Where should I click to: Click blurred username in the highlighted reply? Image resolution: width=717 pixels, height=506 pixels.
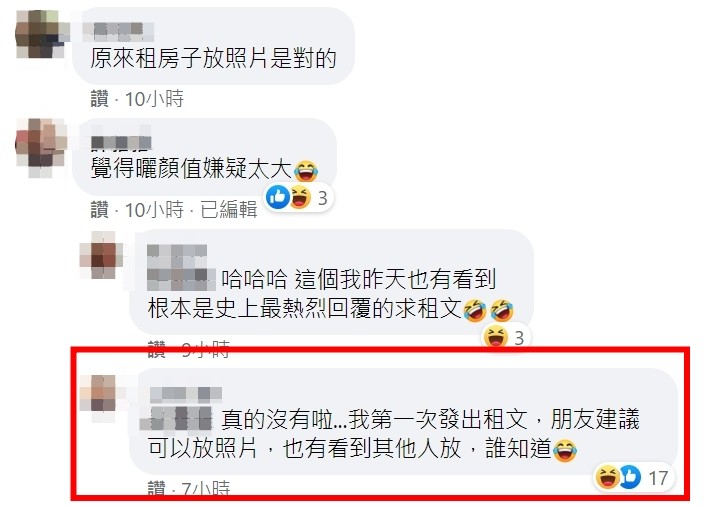tap(181, 408)
